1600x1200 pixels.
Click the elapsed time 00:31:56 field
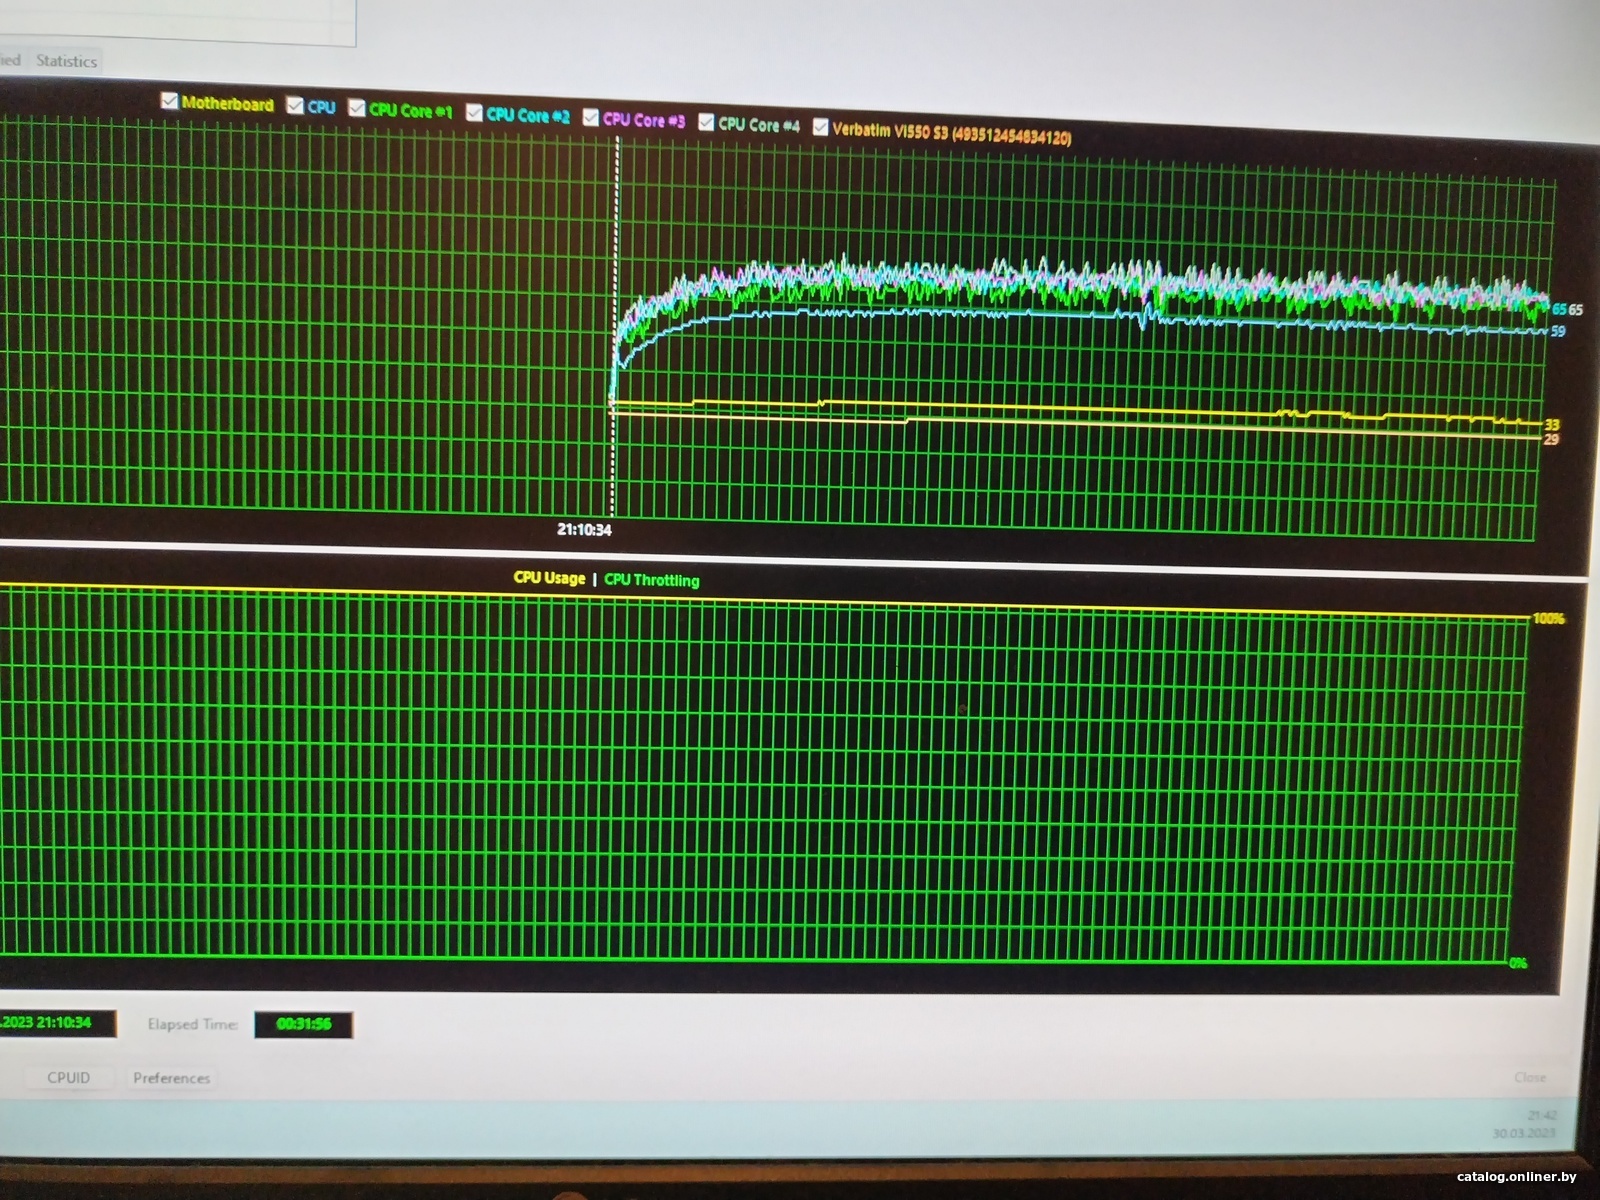[304, 1024]
